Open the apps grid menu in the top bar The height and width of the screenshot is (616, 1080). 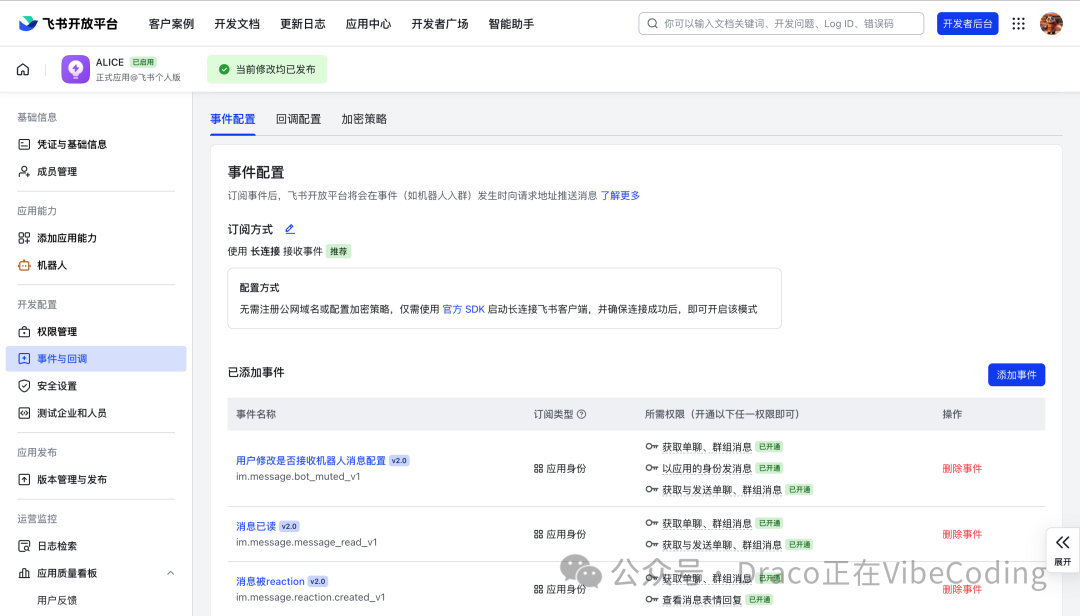(x=1018, y=23)
